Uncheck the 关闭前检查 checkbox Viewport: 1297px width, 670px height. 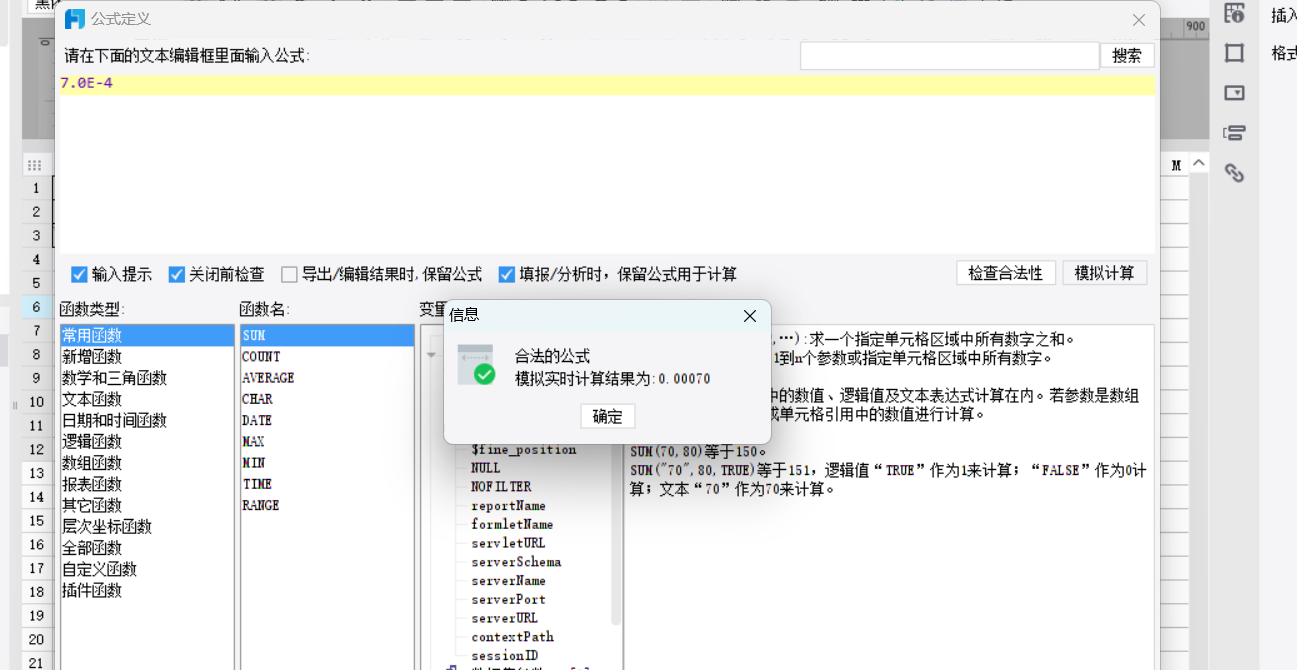[177, 274]
